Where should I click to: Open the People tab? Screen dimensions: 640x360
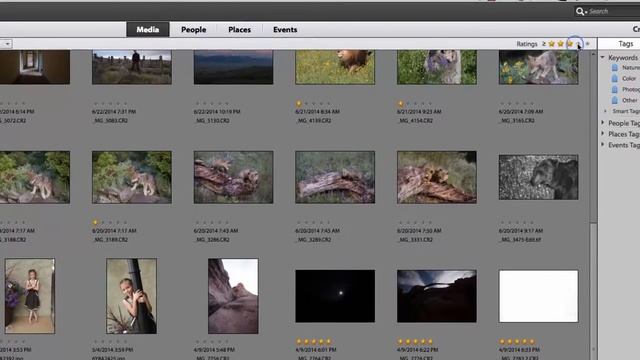pyautogui.click(x=193, y=29)
